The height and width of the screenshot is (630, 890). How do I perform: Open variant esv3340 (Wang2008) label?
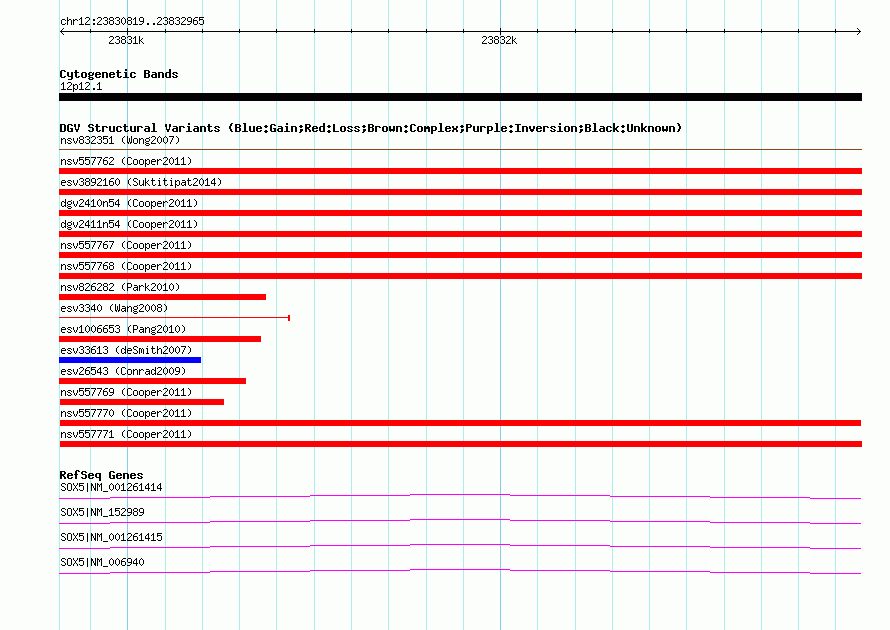pos(114,308)
